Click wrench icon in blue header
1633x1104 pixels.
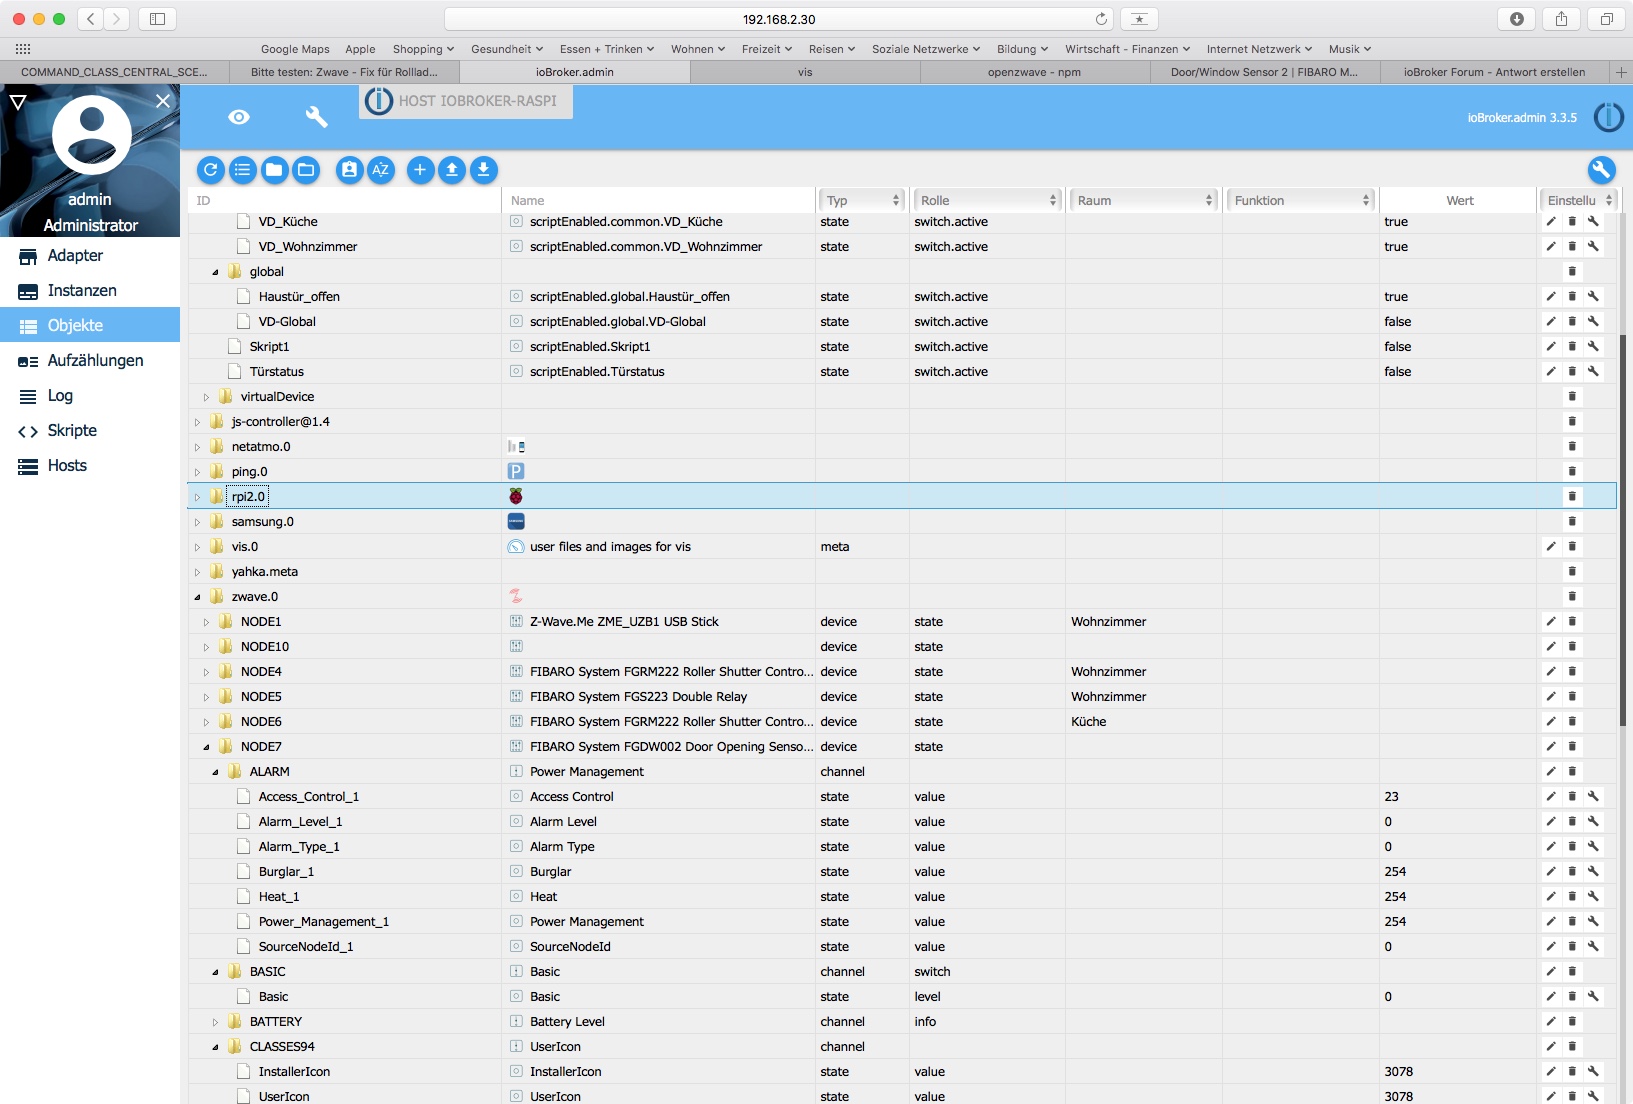316,117
